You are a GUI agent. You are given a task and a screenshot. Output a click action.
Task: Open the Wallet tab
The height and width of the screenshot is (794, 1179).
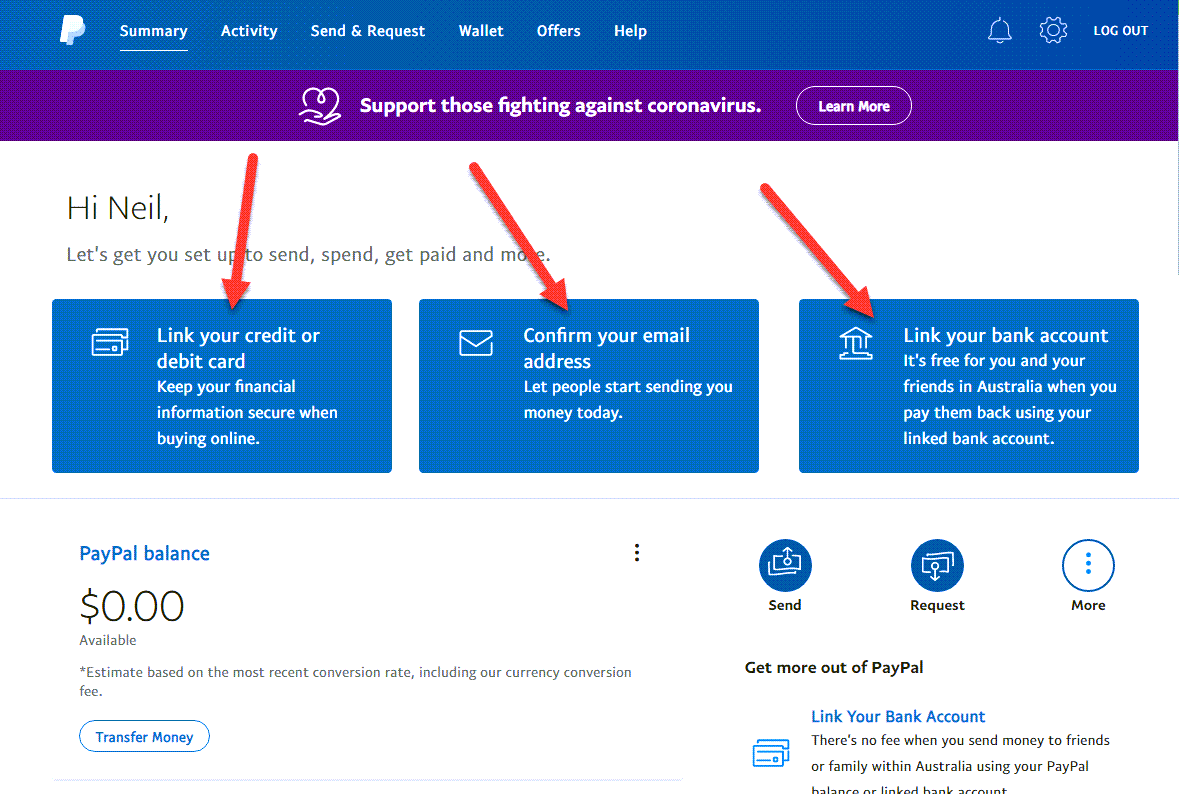click(x=481, y=31)
